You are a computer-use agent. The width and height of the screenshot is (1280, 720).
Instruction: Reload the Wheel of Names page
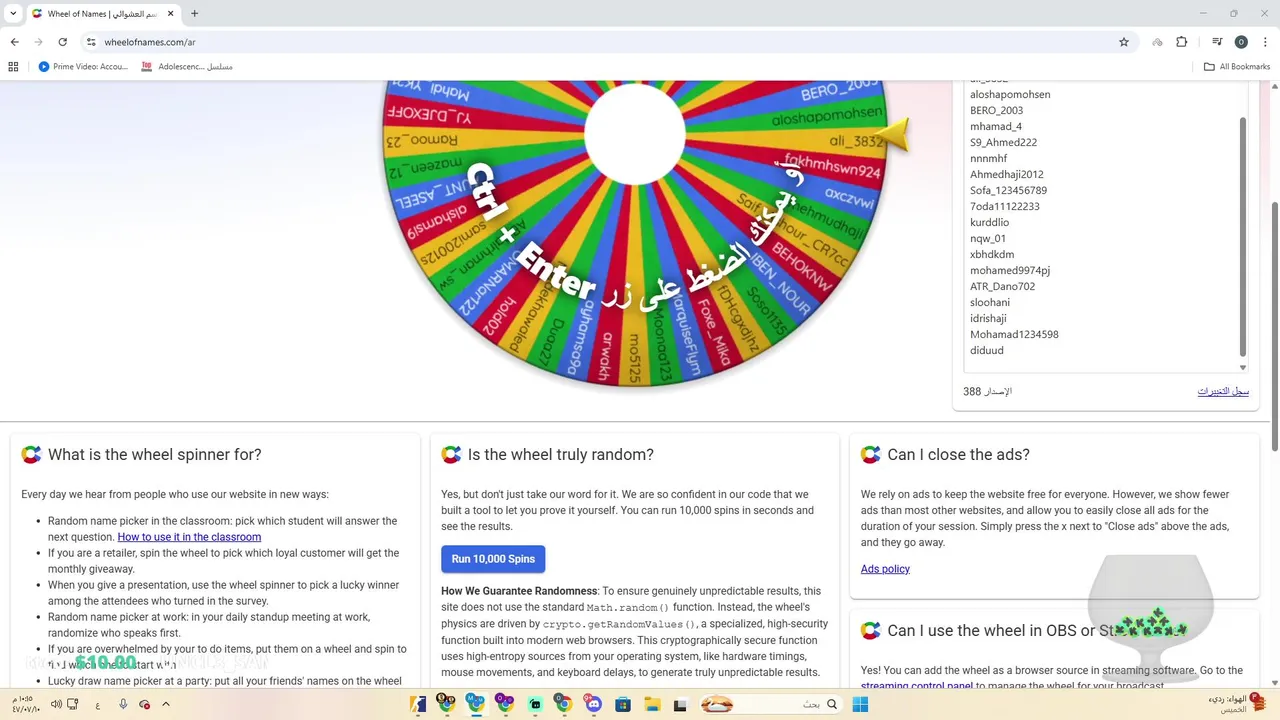click(62, 42)
